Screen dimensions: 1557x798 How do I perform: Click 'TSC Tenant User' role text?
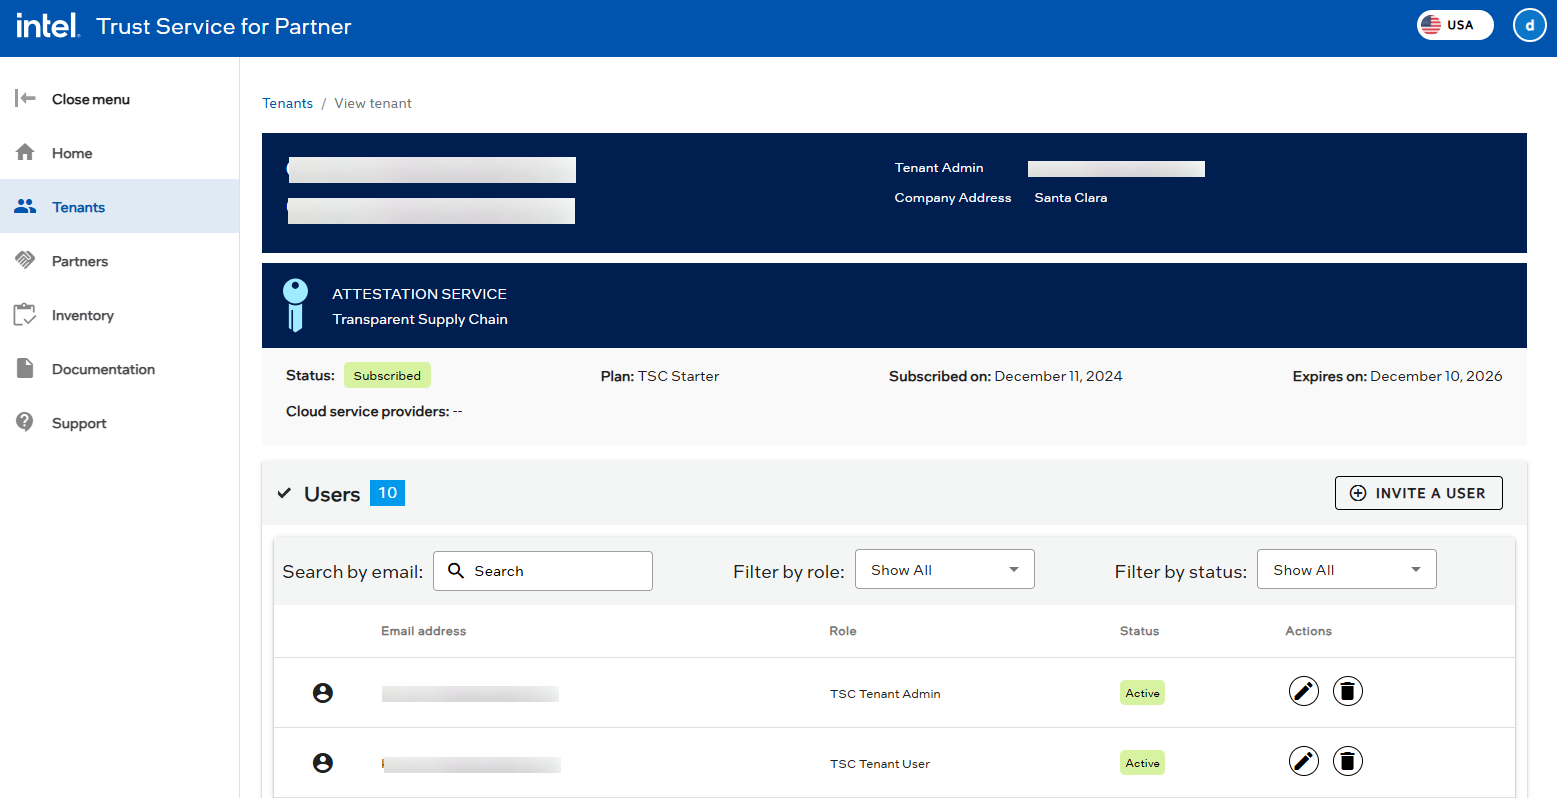[x=880, y=764]
